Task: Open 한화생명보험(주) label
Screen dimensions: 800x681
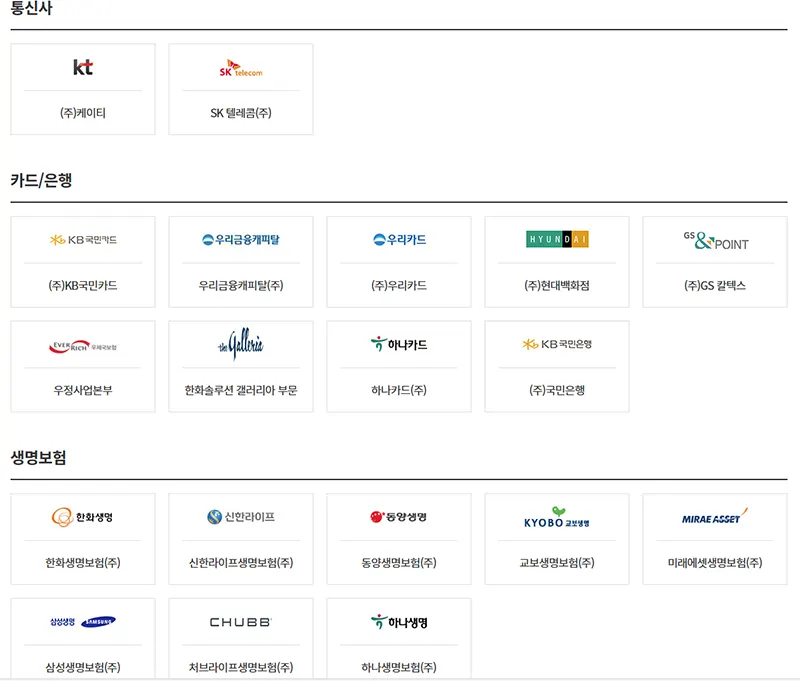Action: pos(83,563)
